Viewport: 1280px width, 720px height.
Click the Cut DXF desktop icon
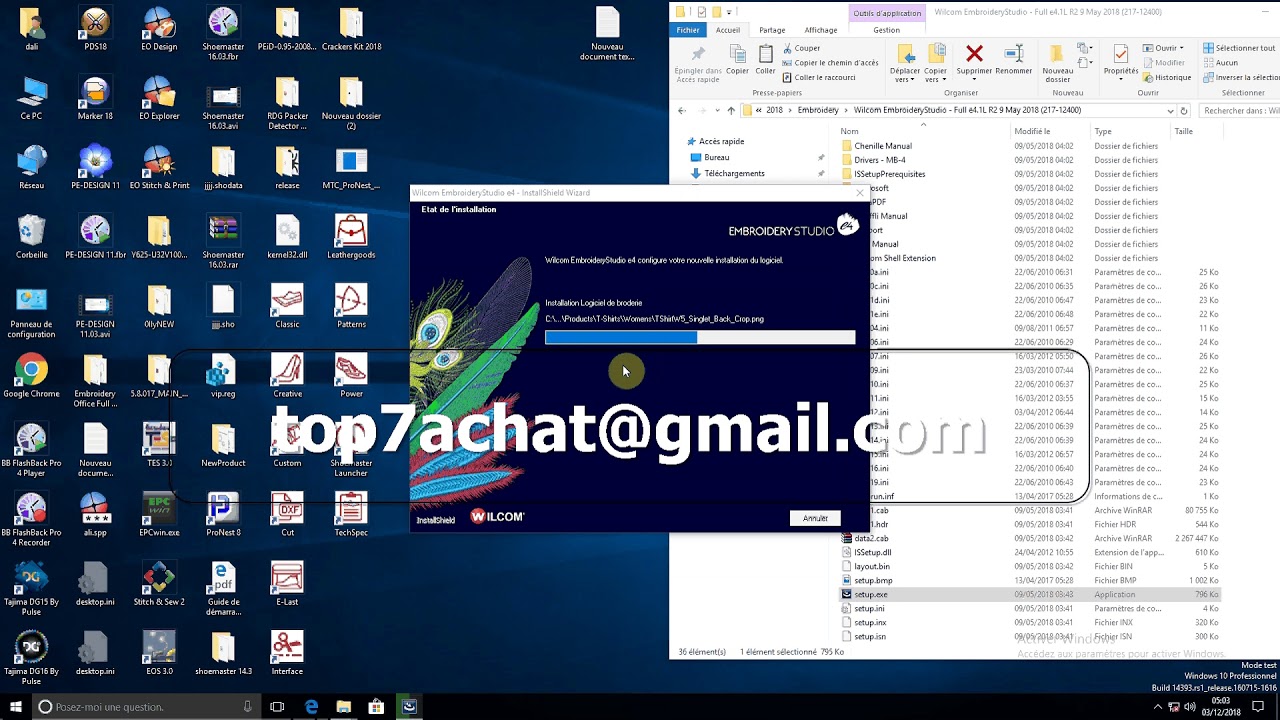[287, 515]
